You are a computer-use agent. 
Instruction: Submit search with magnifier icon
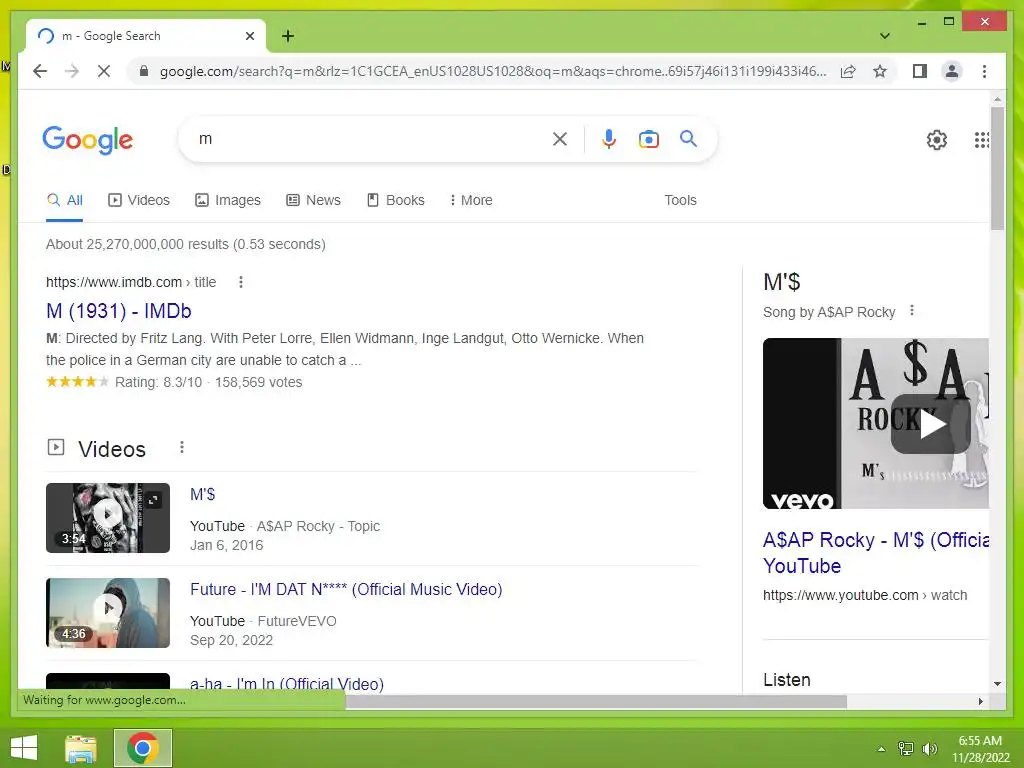pos(688,138)
